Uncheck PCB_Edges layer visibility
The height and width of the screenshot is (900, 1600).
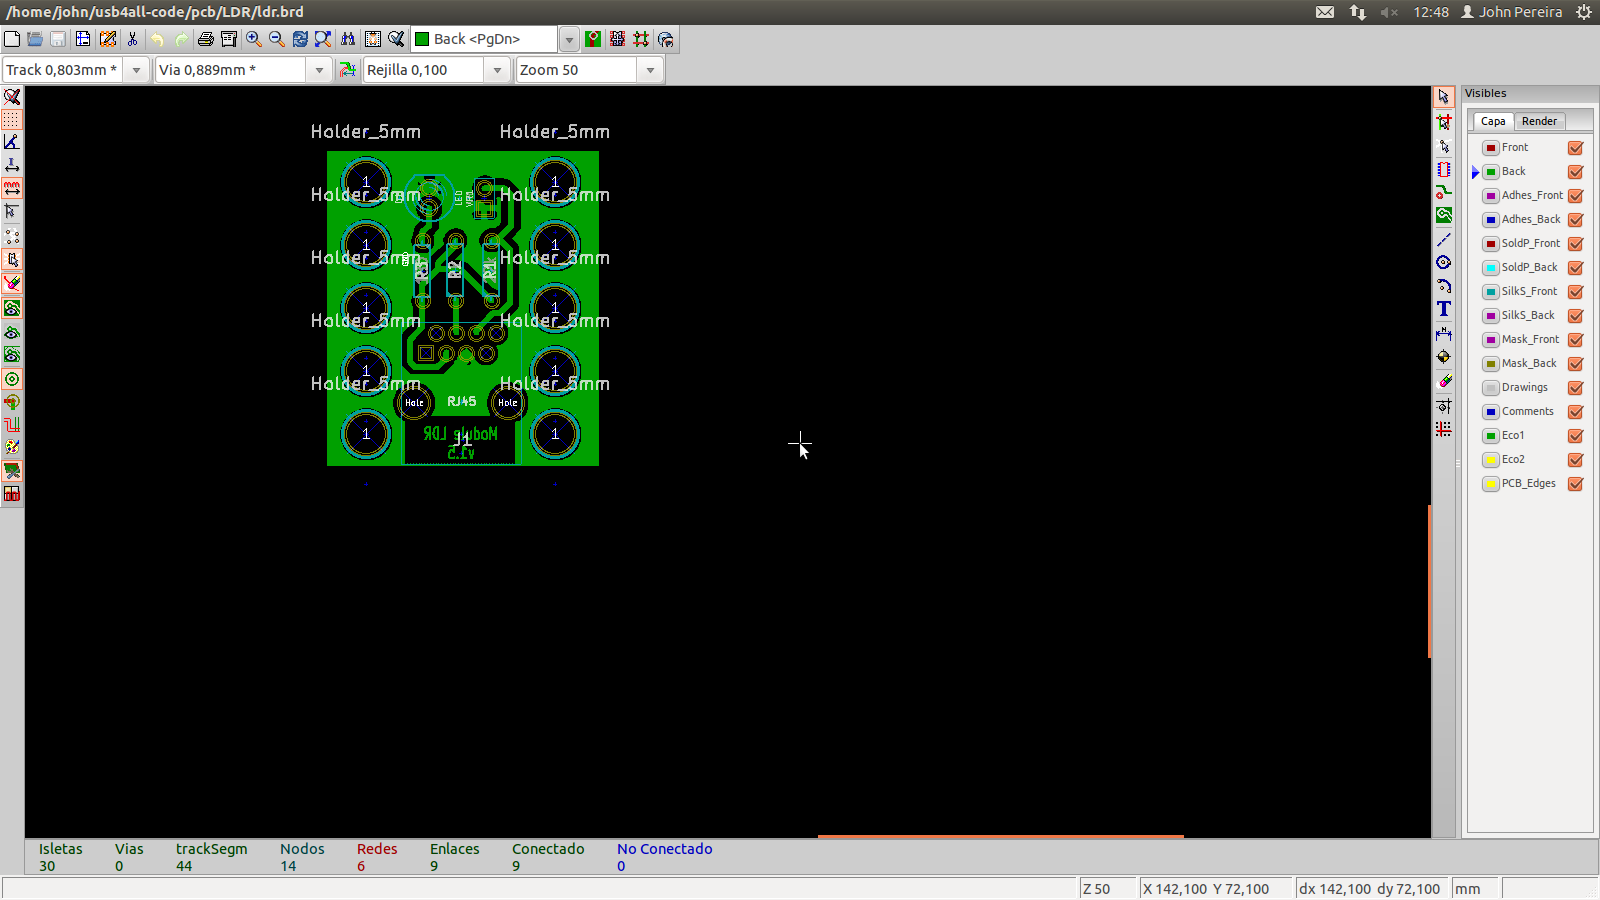tap(1576, 484)
